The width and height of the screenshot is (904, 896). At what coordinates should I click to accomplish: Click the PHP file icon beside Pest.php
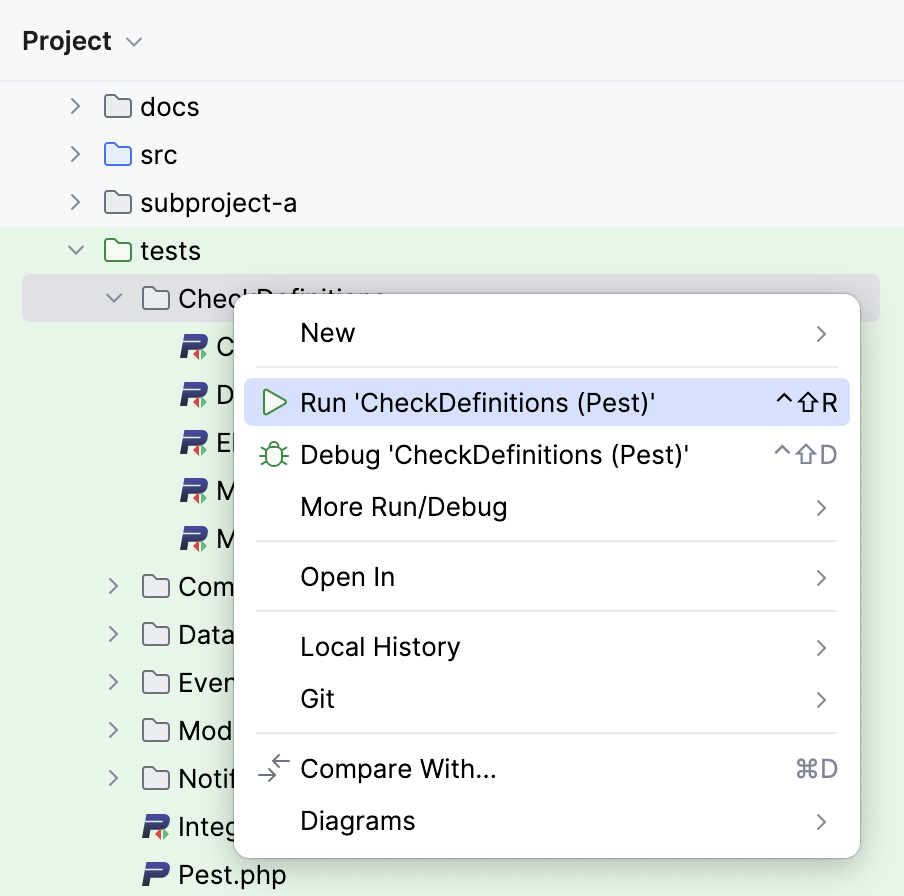tap(155, 874)
